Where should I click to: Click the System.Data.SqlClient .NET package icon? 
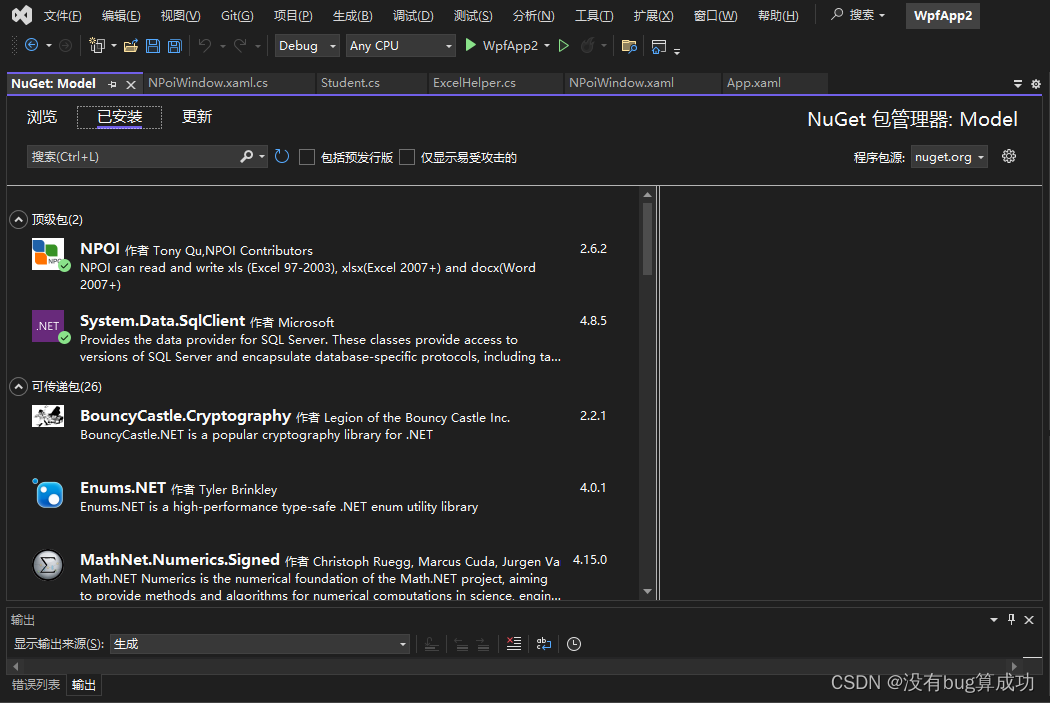point(48,326)
